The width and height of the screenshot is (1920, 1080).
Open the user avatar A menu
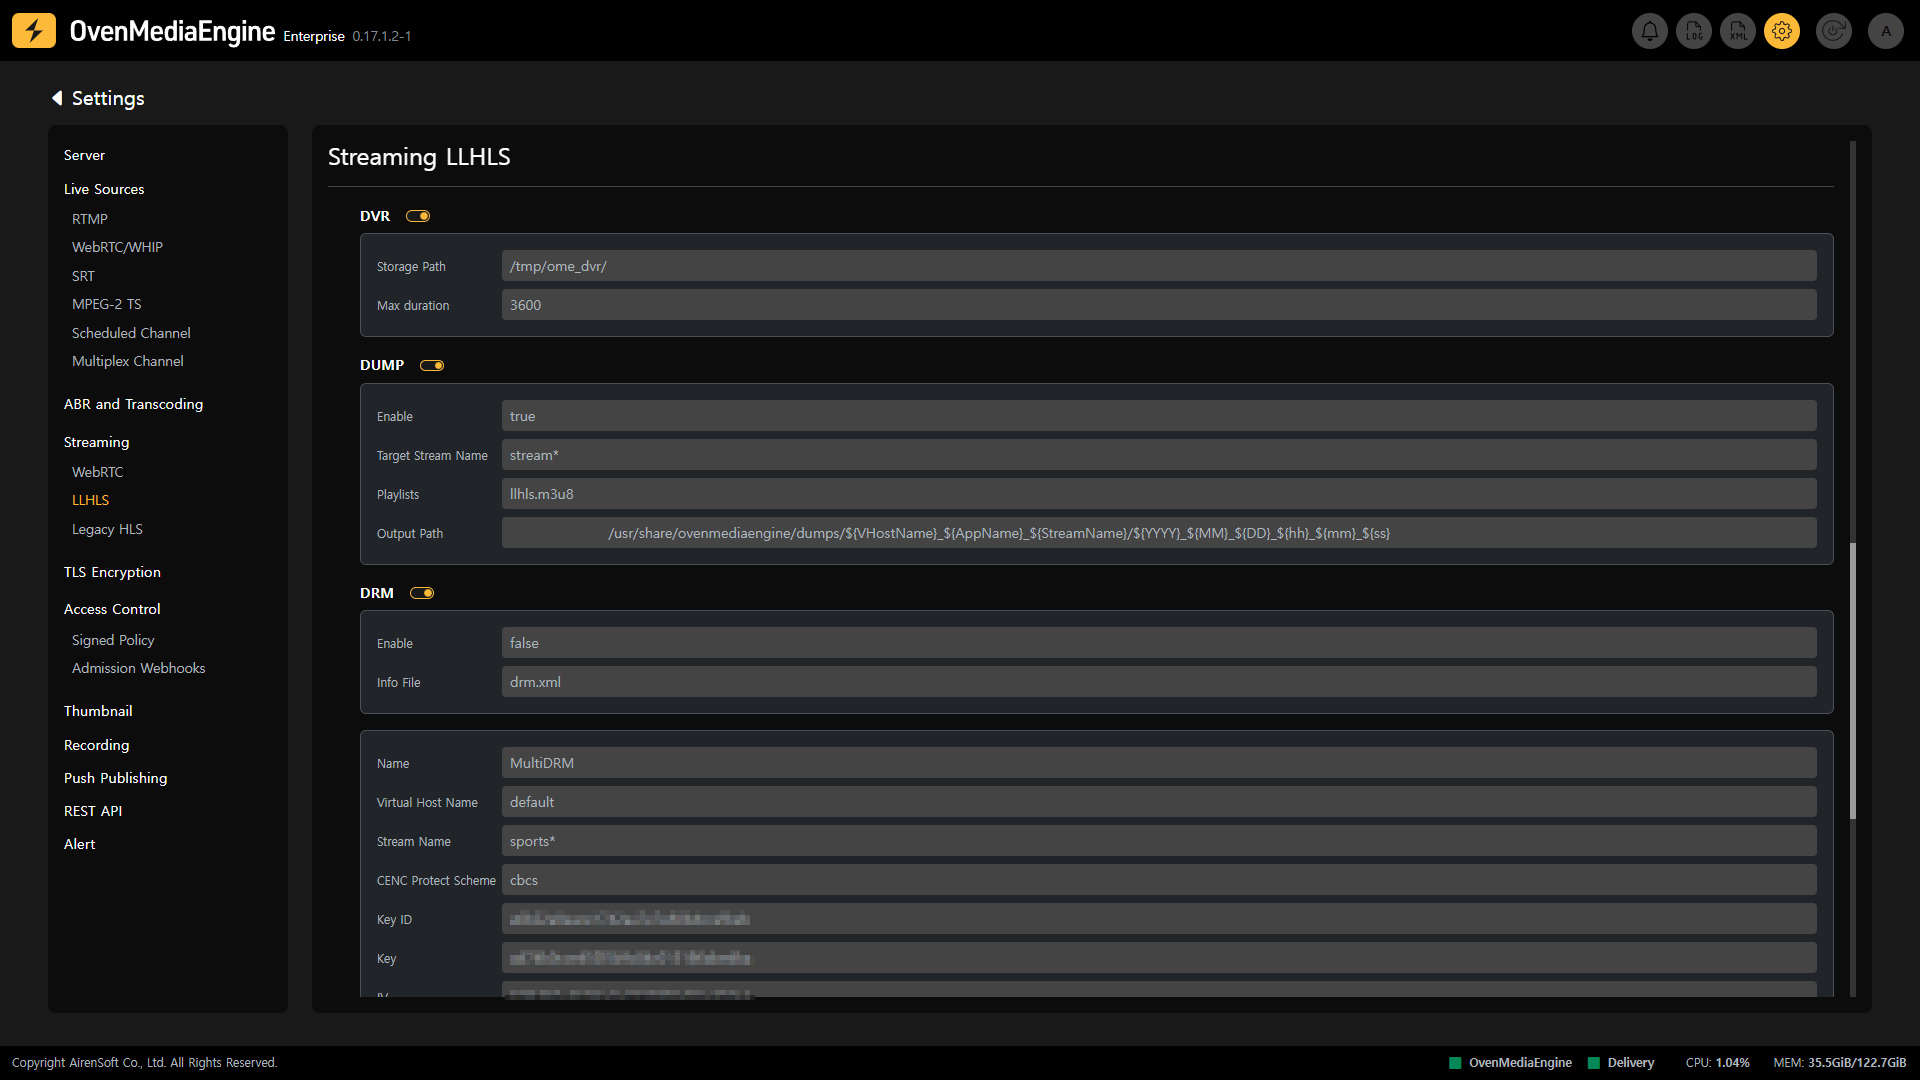pos(1886,31)
